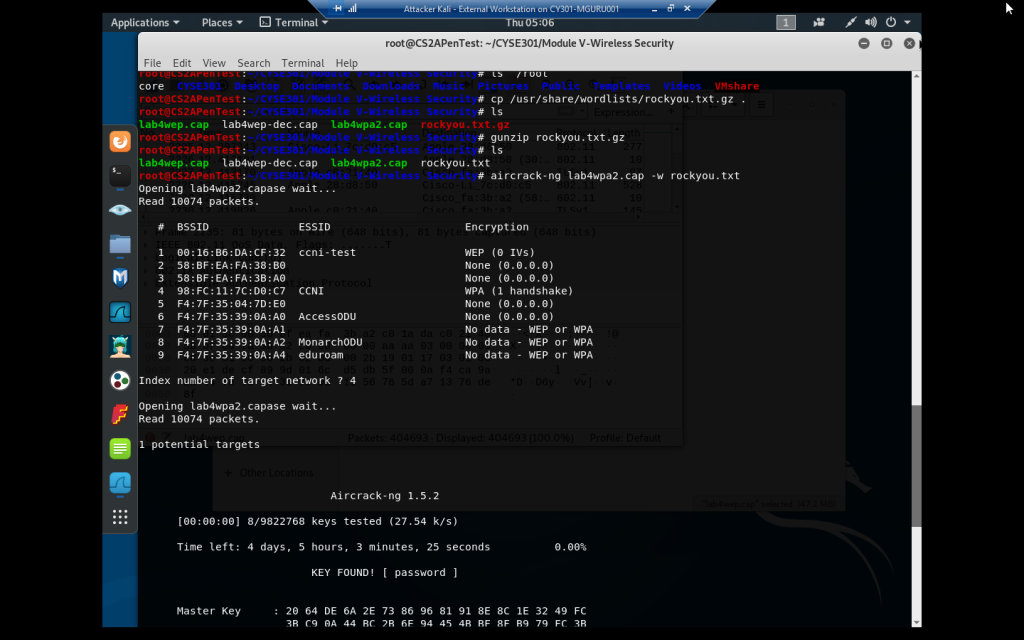Click the VMshare folder name
Screen dimensions: 1024x640
[x=736, y=86]
